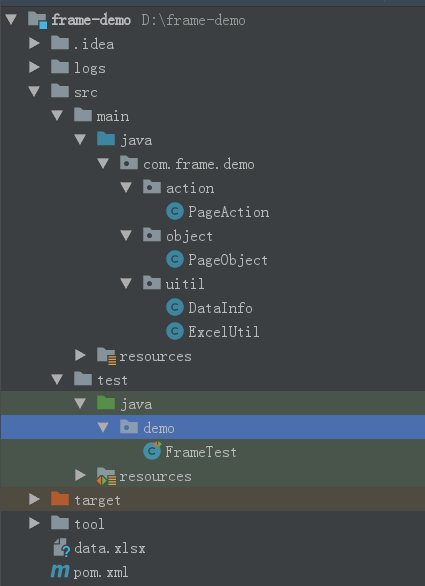Expand the logs folder arrow
The image size is (425, 586).
34,68
